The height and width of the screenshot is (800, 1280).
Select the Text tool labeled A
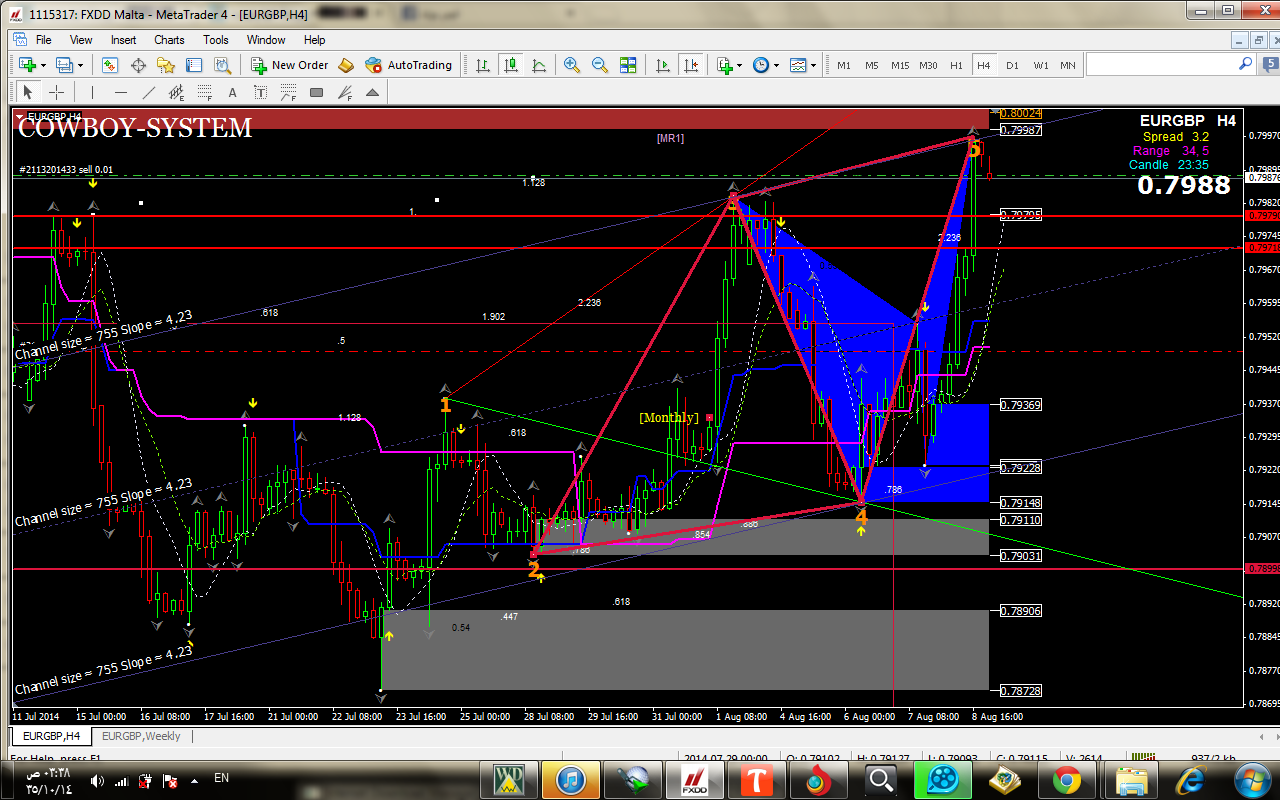tap(233, 92)
